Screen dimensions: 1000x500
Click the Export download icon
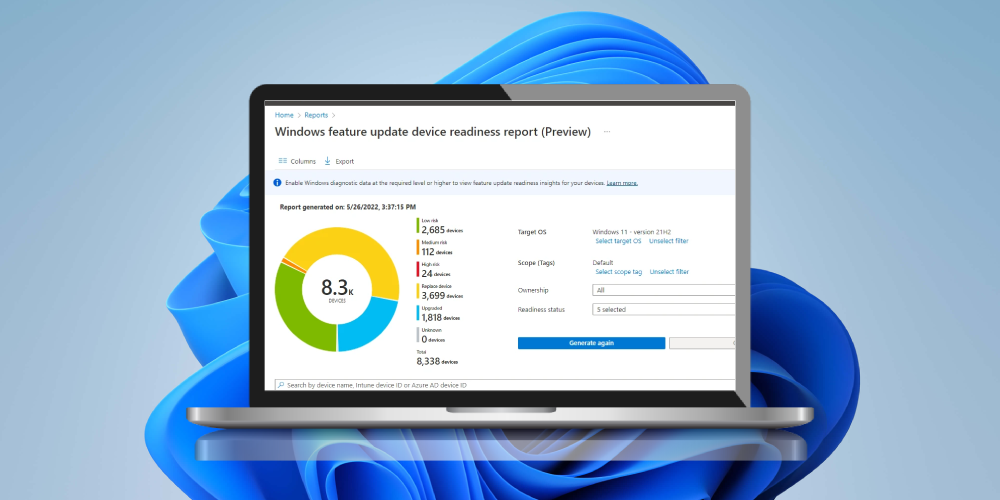tap(327, 161)
